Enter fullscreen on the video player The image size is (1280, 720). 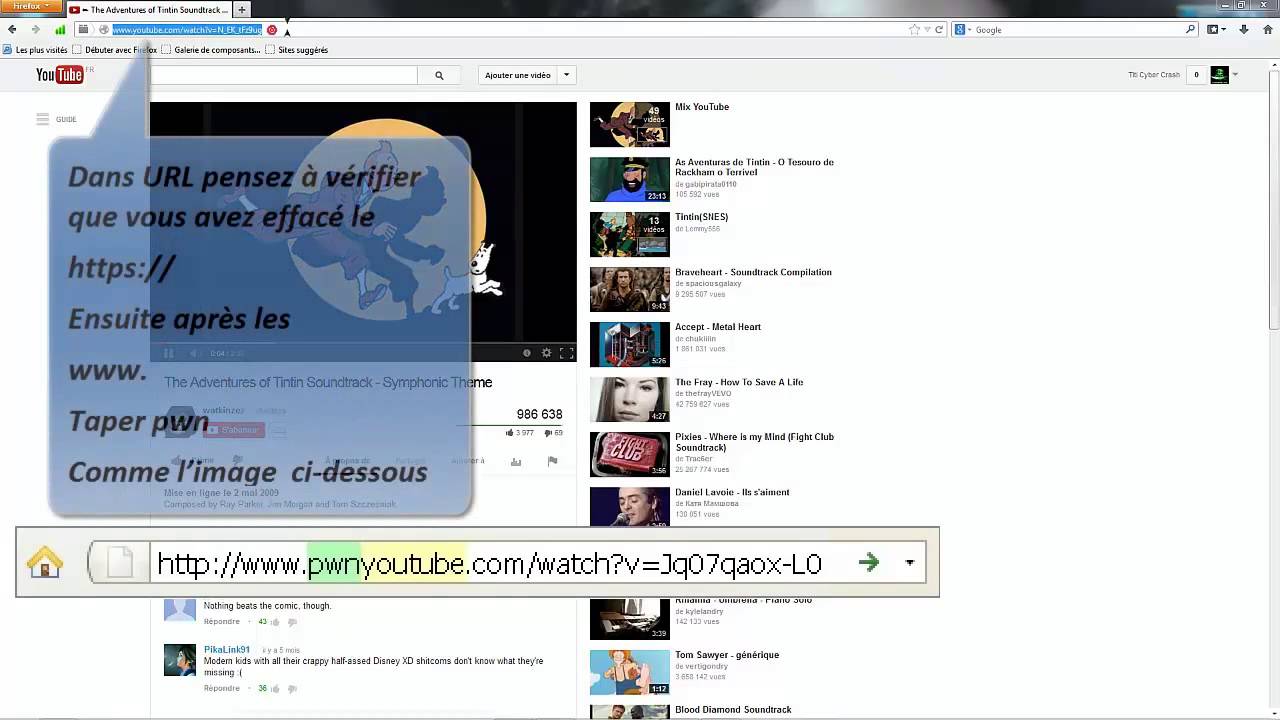pos(566,353)
